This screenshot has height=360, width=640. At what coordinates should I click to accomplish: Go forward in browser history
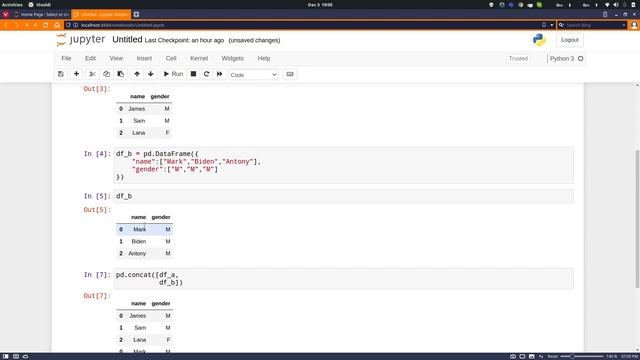[16, 25]
